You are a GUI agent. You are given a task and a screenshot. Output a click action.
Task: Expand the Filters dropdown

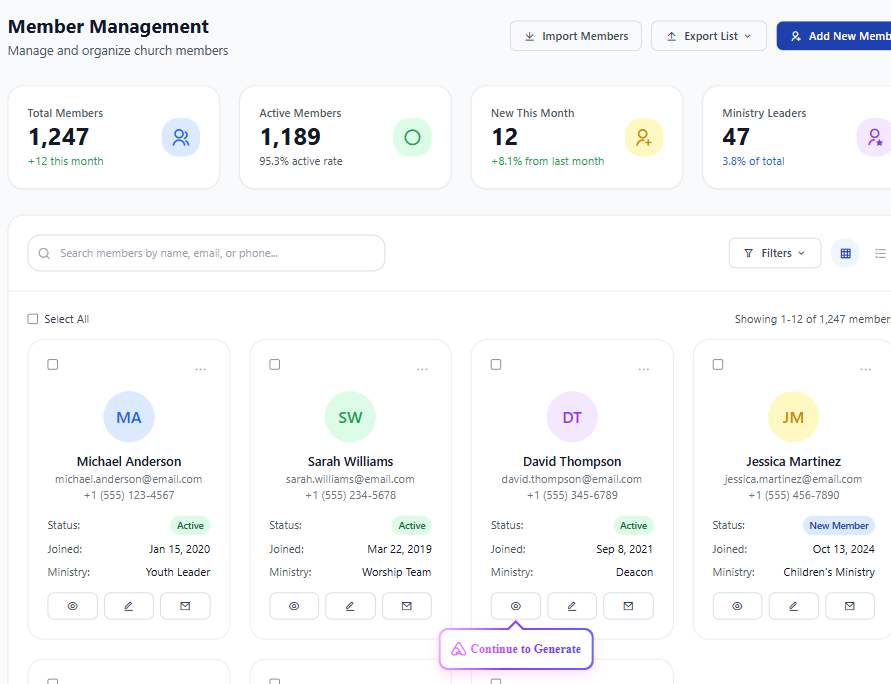coord(775,253)
